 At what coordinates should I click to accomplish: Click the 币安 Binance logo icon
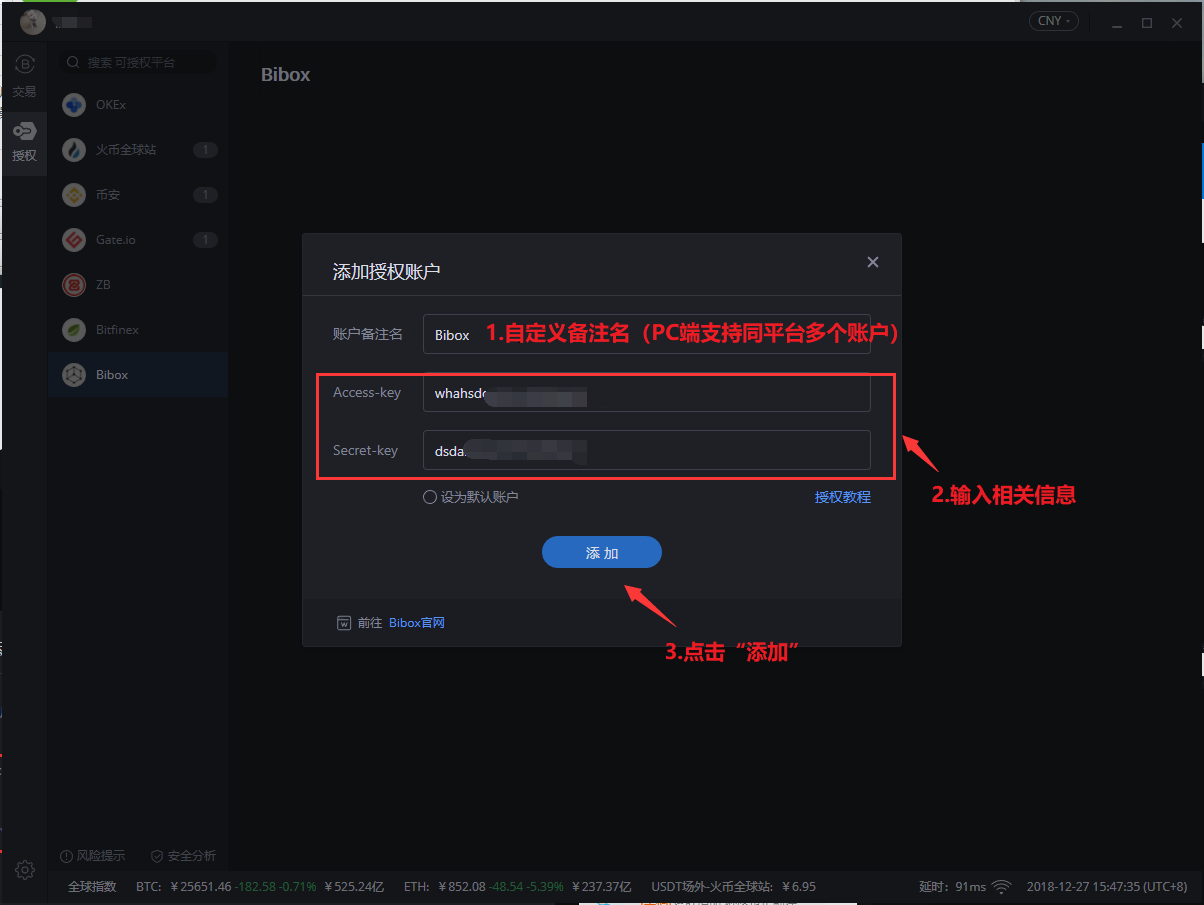coord(74,195)
